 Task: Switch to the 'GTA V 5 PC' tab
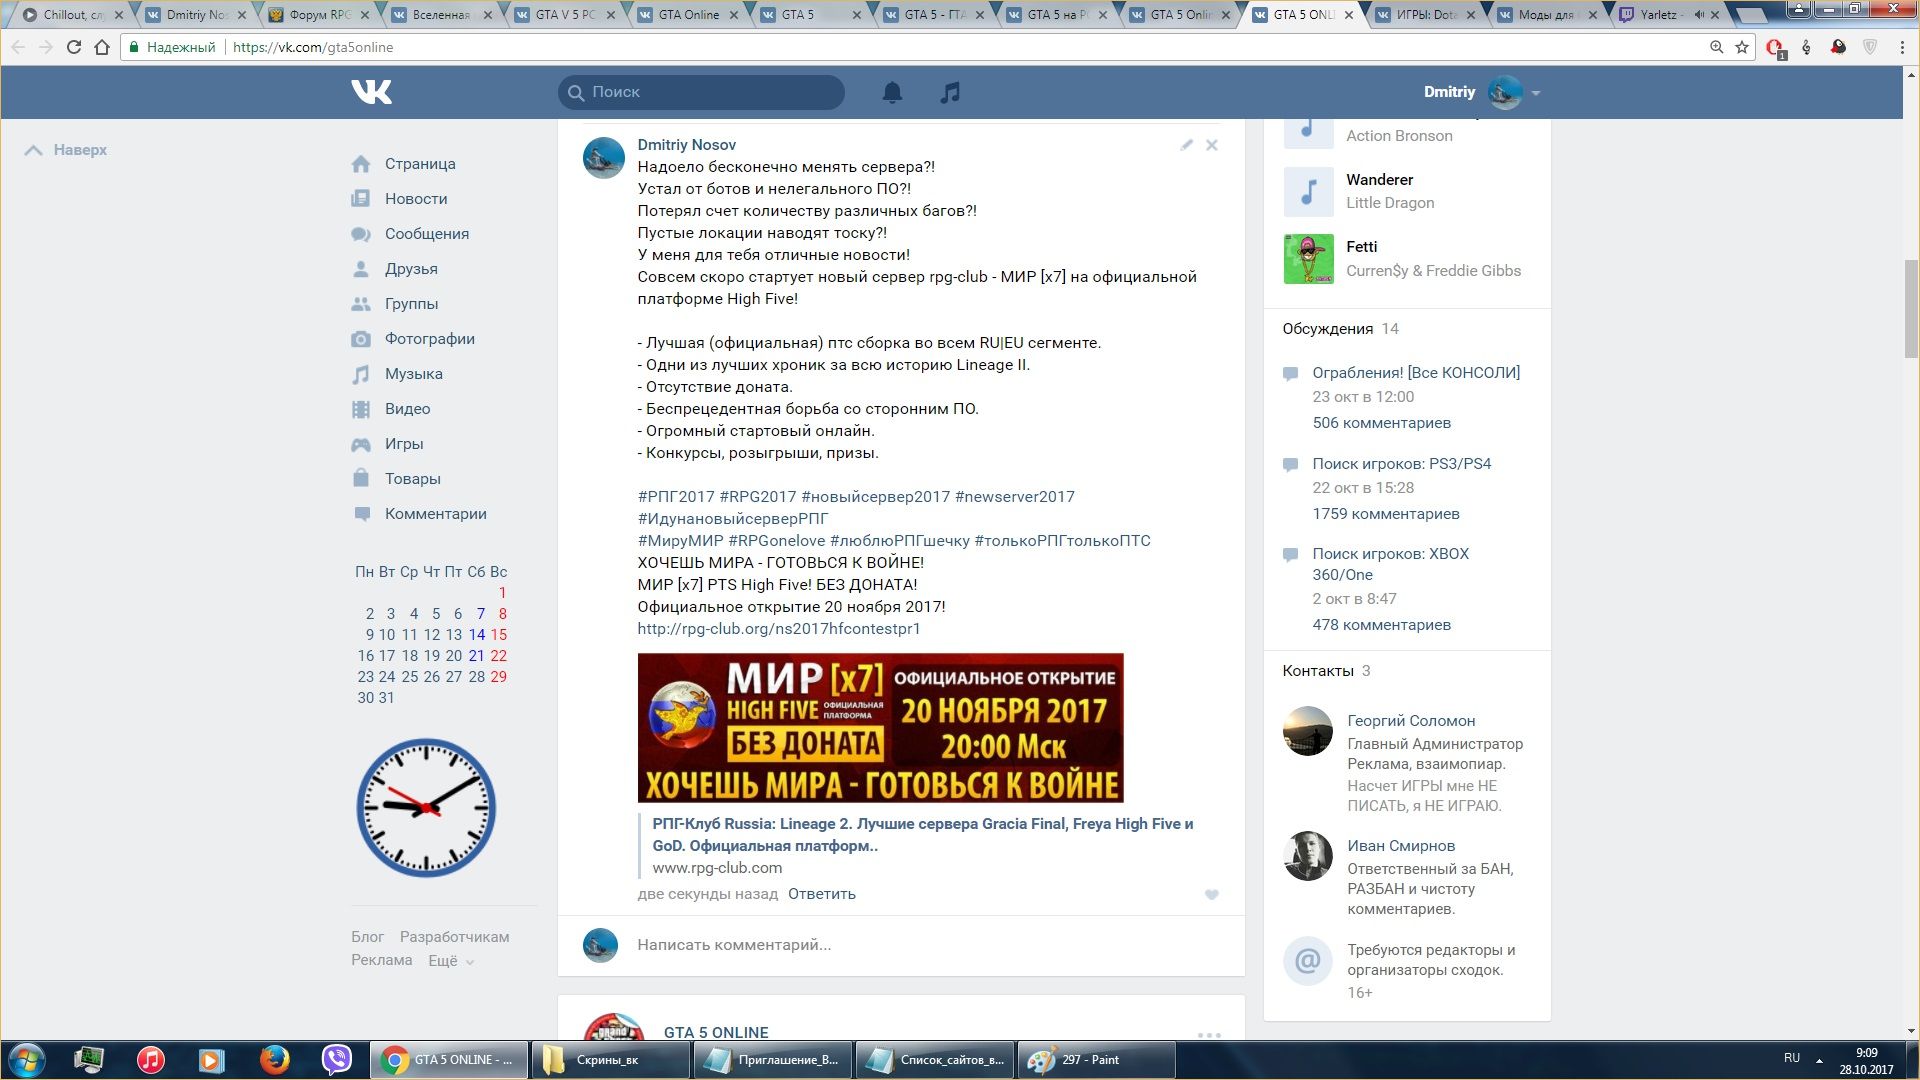[565, 15]
